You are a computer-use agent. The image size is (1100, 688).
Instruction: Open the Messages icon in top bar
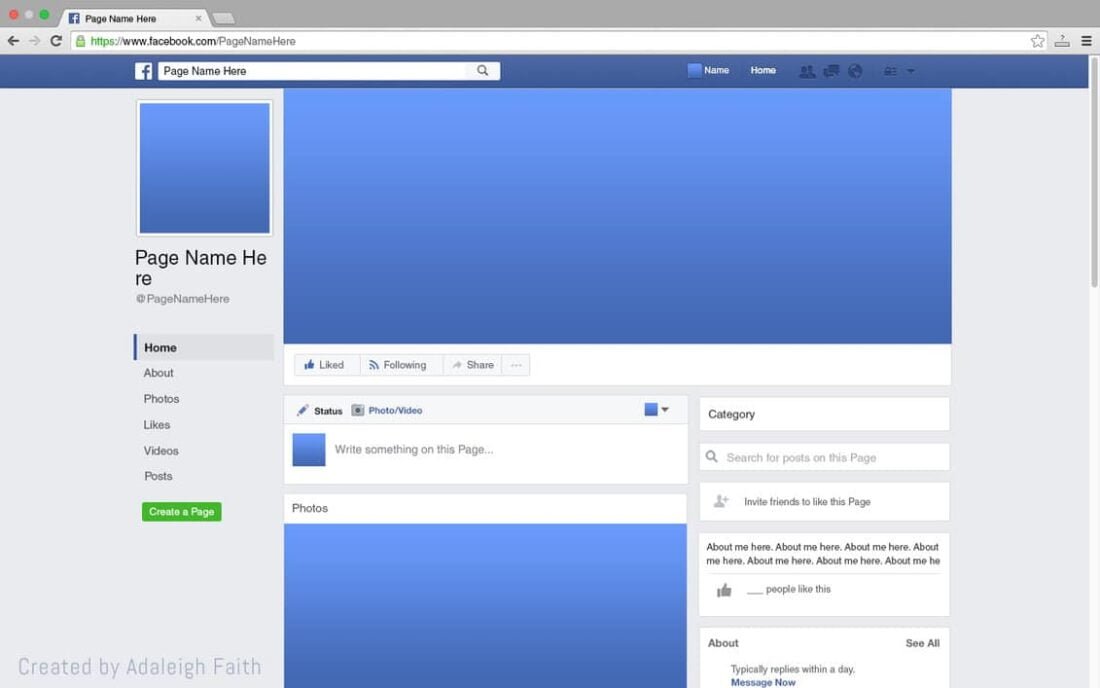pos(831,70)
